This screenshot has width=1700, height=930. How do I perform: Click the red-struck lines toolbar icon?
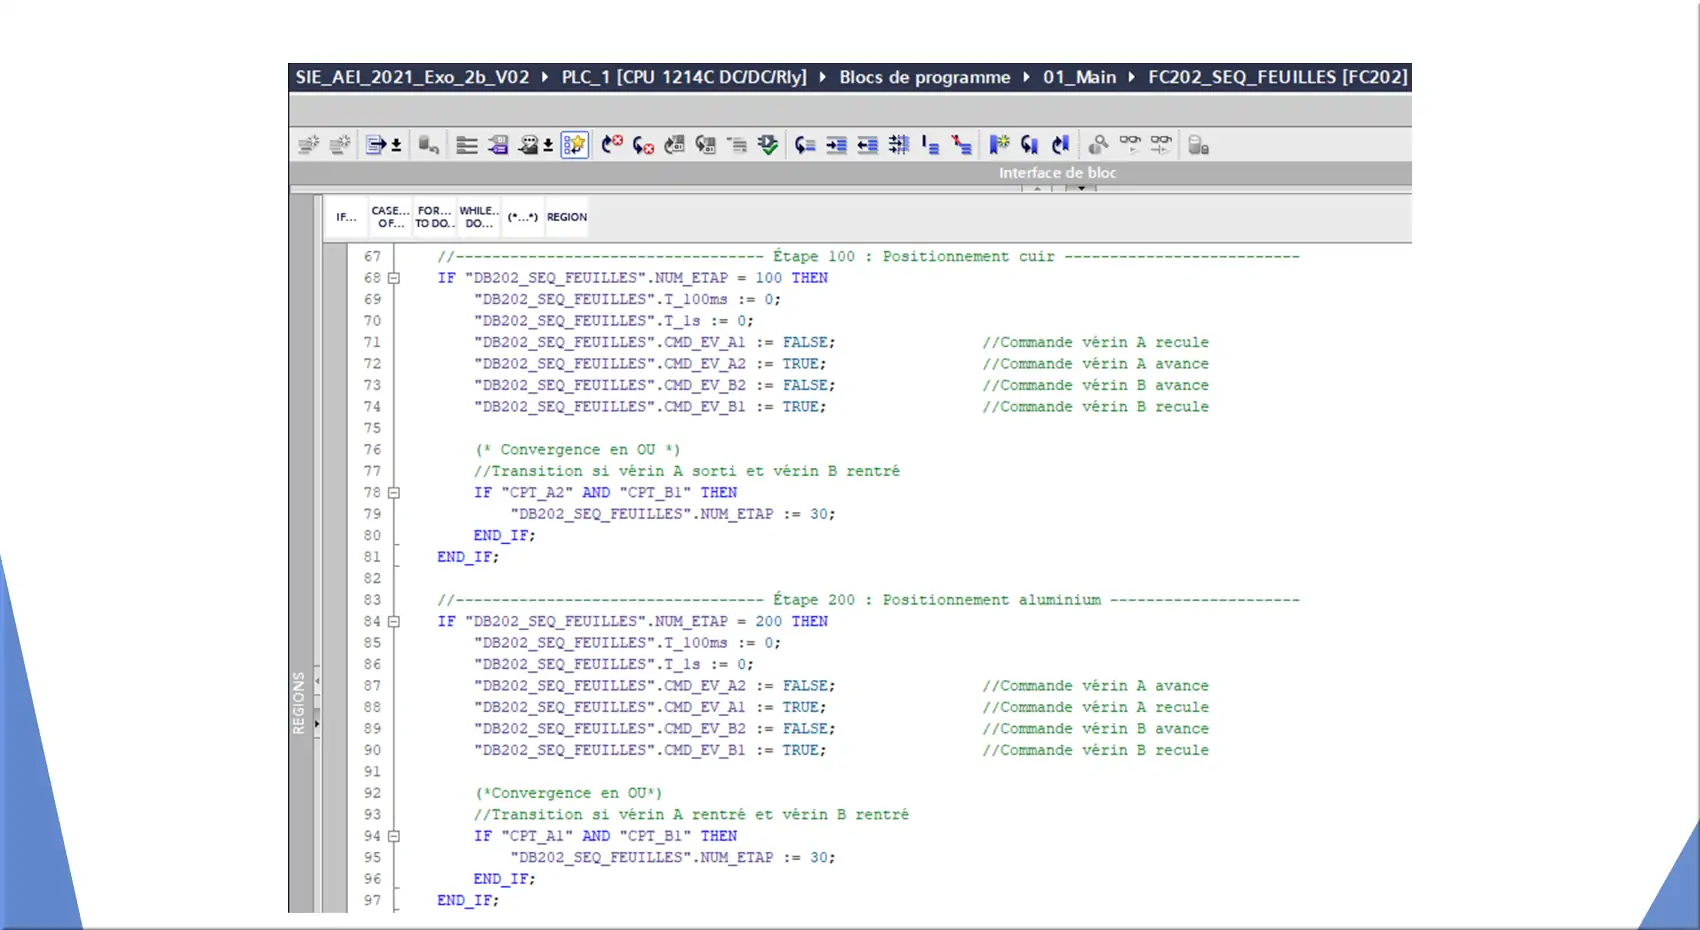[961, 145]
